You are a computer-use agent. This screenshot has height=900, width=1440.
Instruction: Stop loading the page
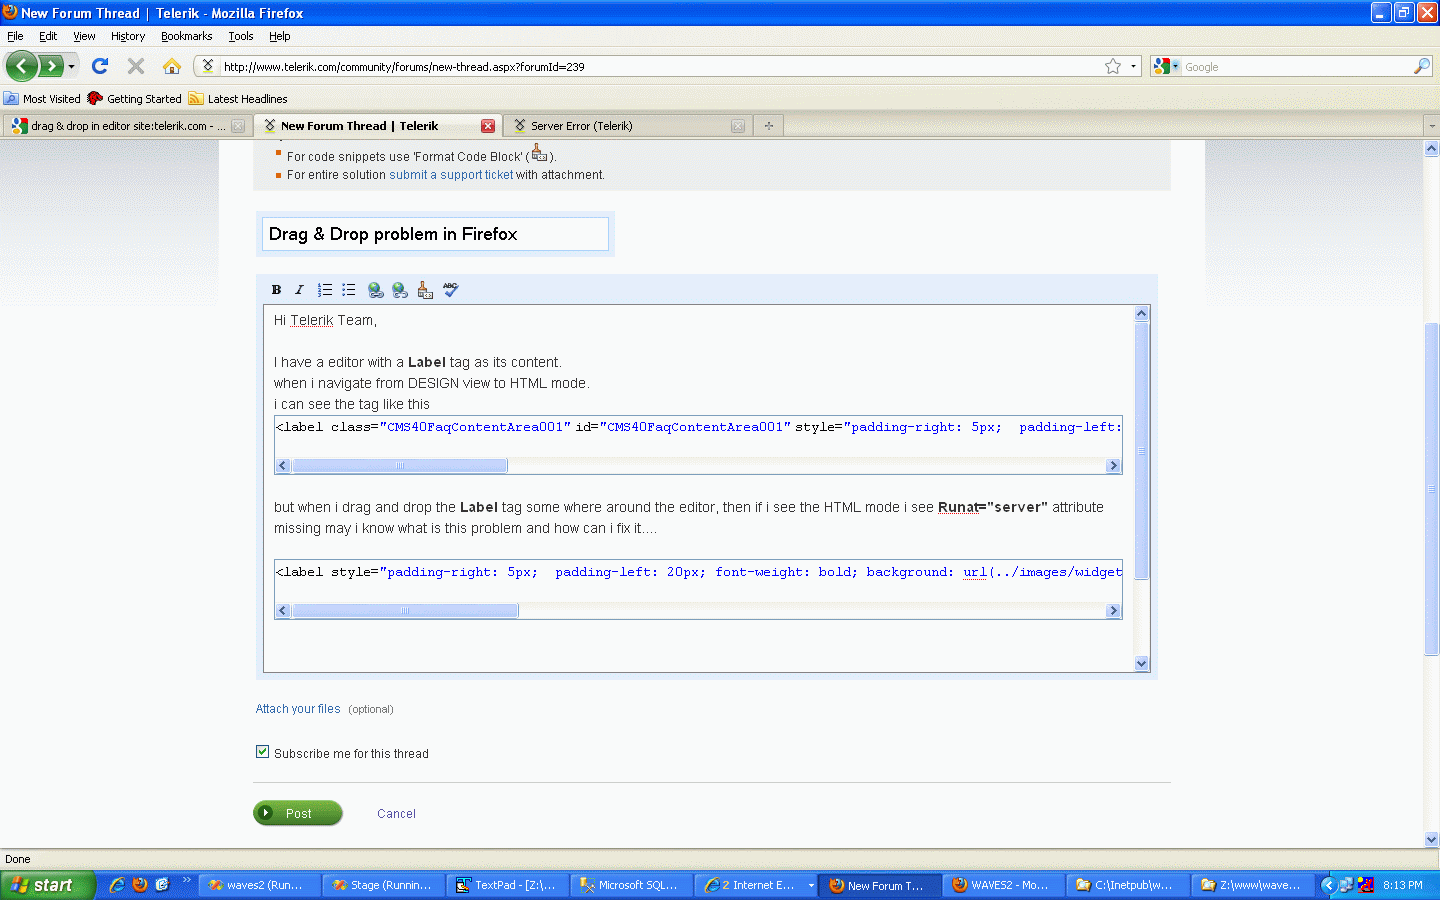pos(136,66)
